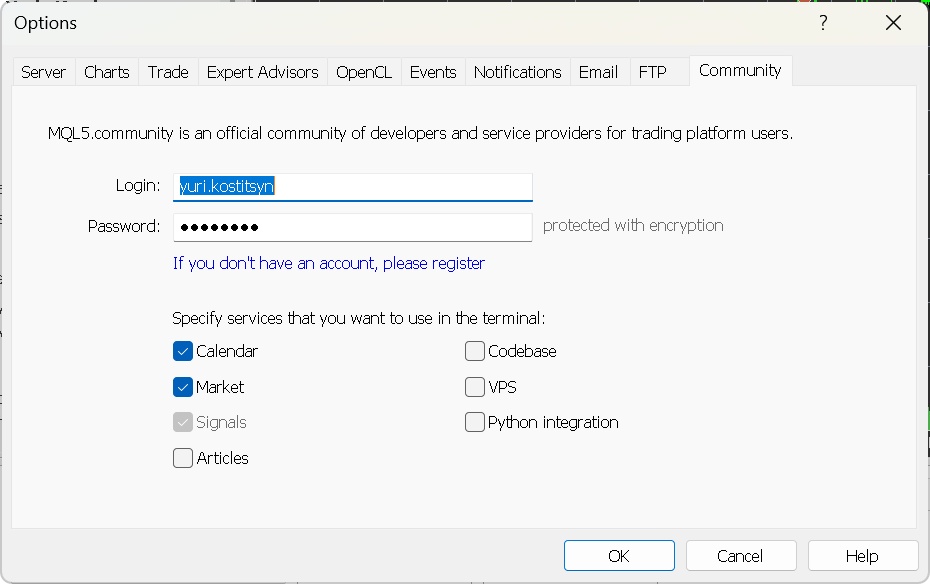Open the account registration link
Image resolution: width=930 pixels, height=584 pixels.
tap(329, 263)
